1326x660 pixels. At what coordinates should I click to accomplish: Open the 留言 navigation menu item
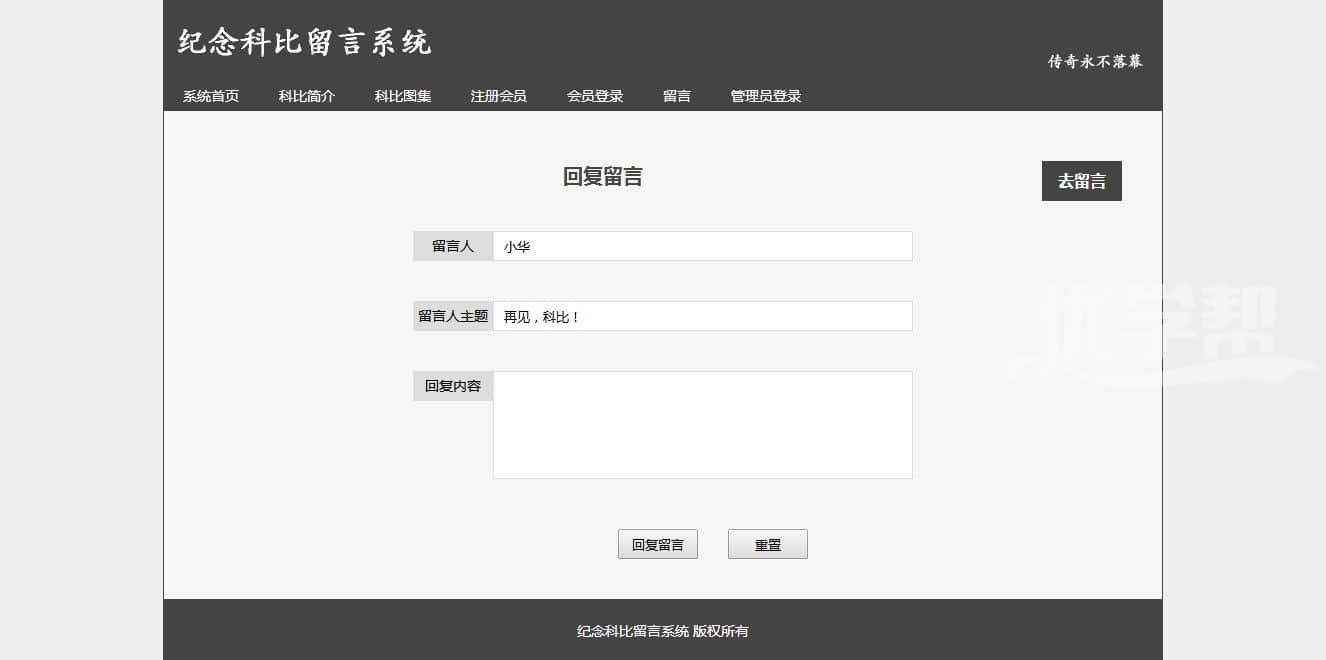(x=677, y=96)
